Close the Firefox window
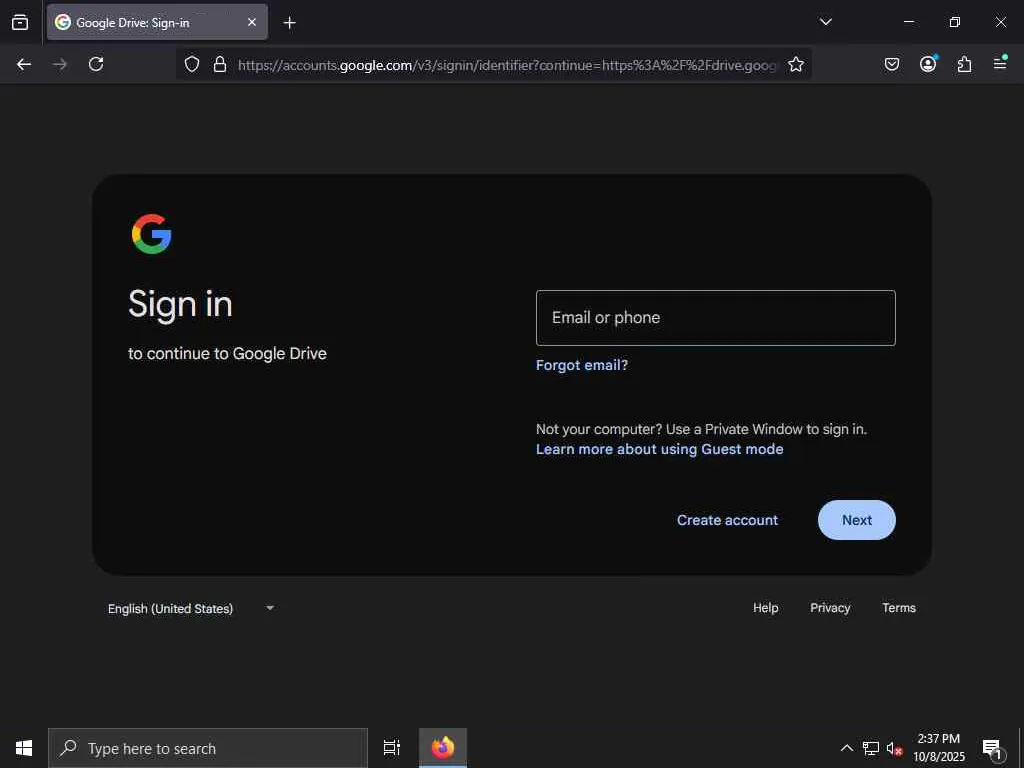This screenshot has height=768, width=1024. [1000, 22]
